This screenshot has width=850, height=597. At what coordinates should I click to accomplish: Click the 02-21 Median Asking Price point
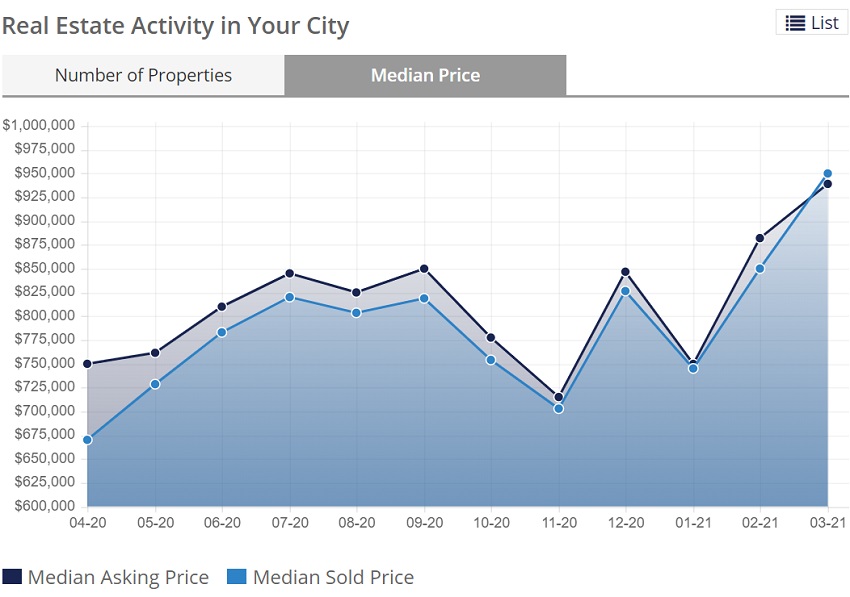(760, 238)
